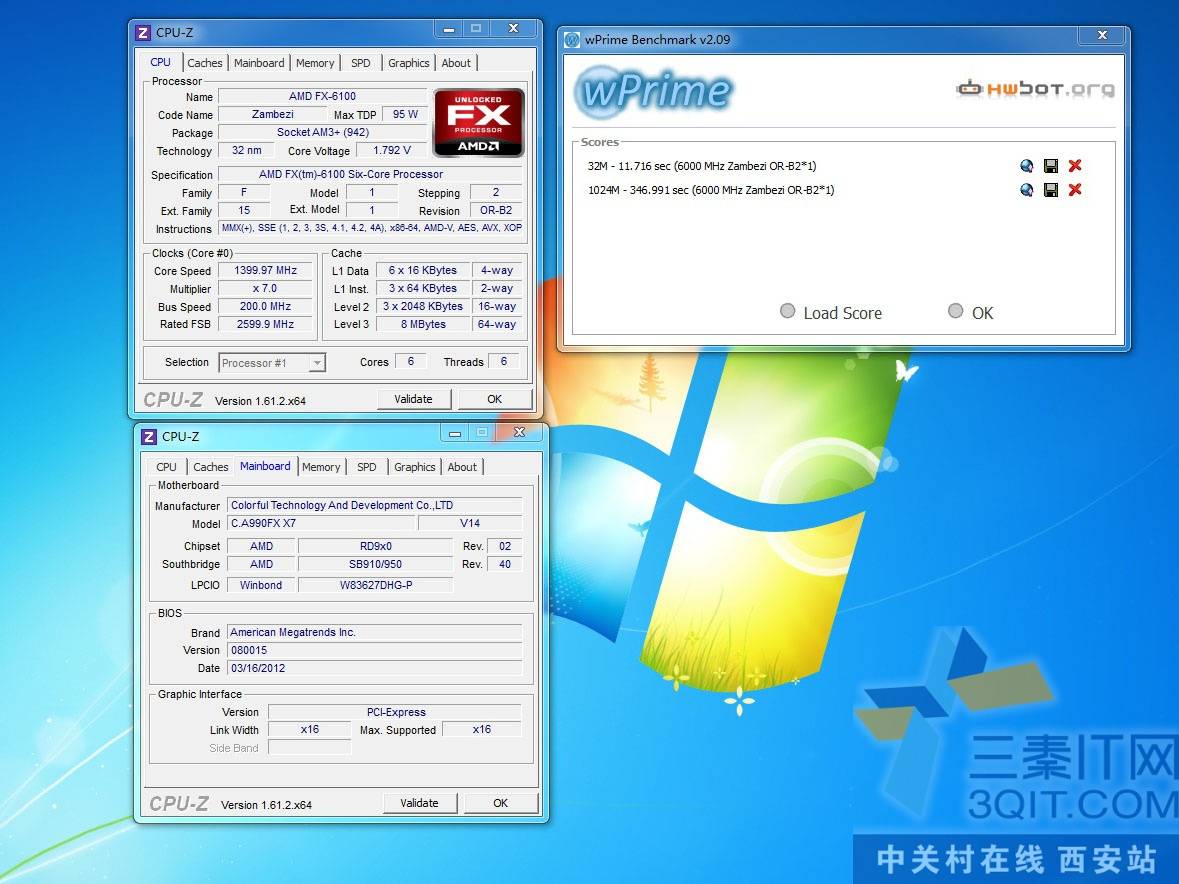Save the 32M score with floppy icon
This screenshot has height=884, width=1179.
(x=1051, y=166)
